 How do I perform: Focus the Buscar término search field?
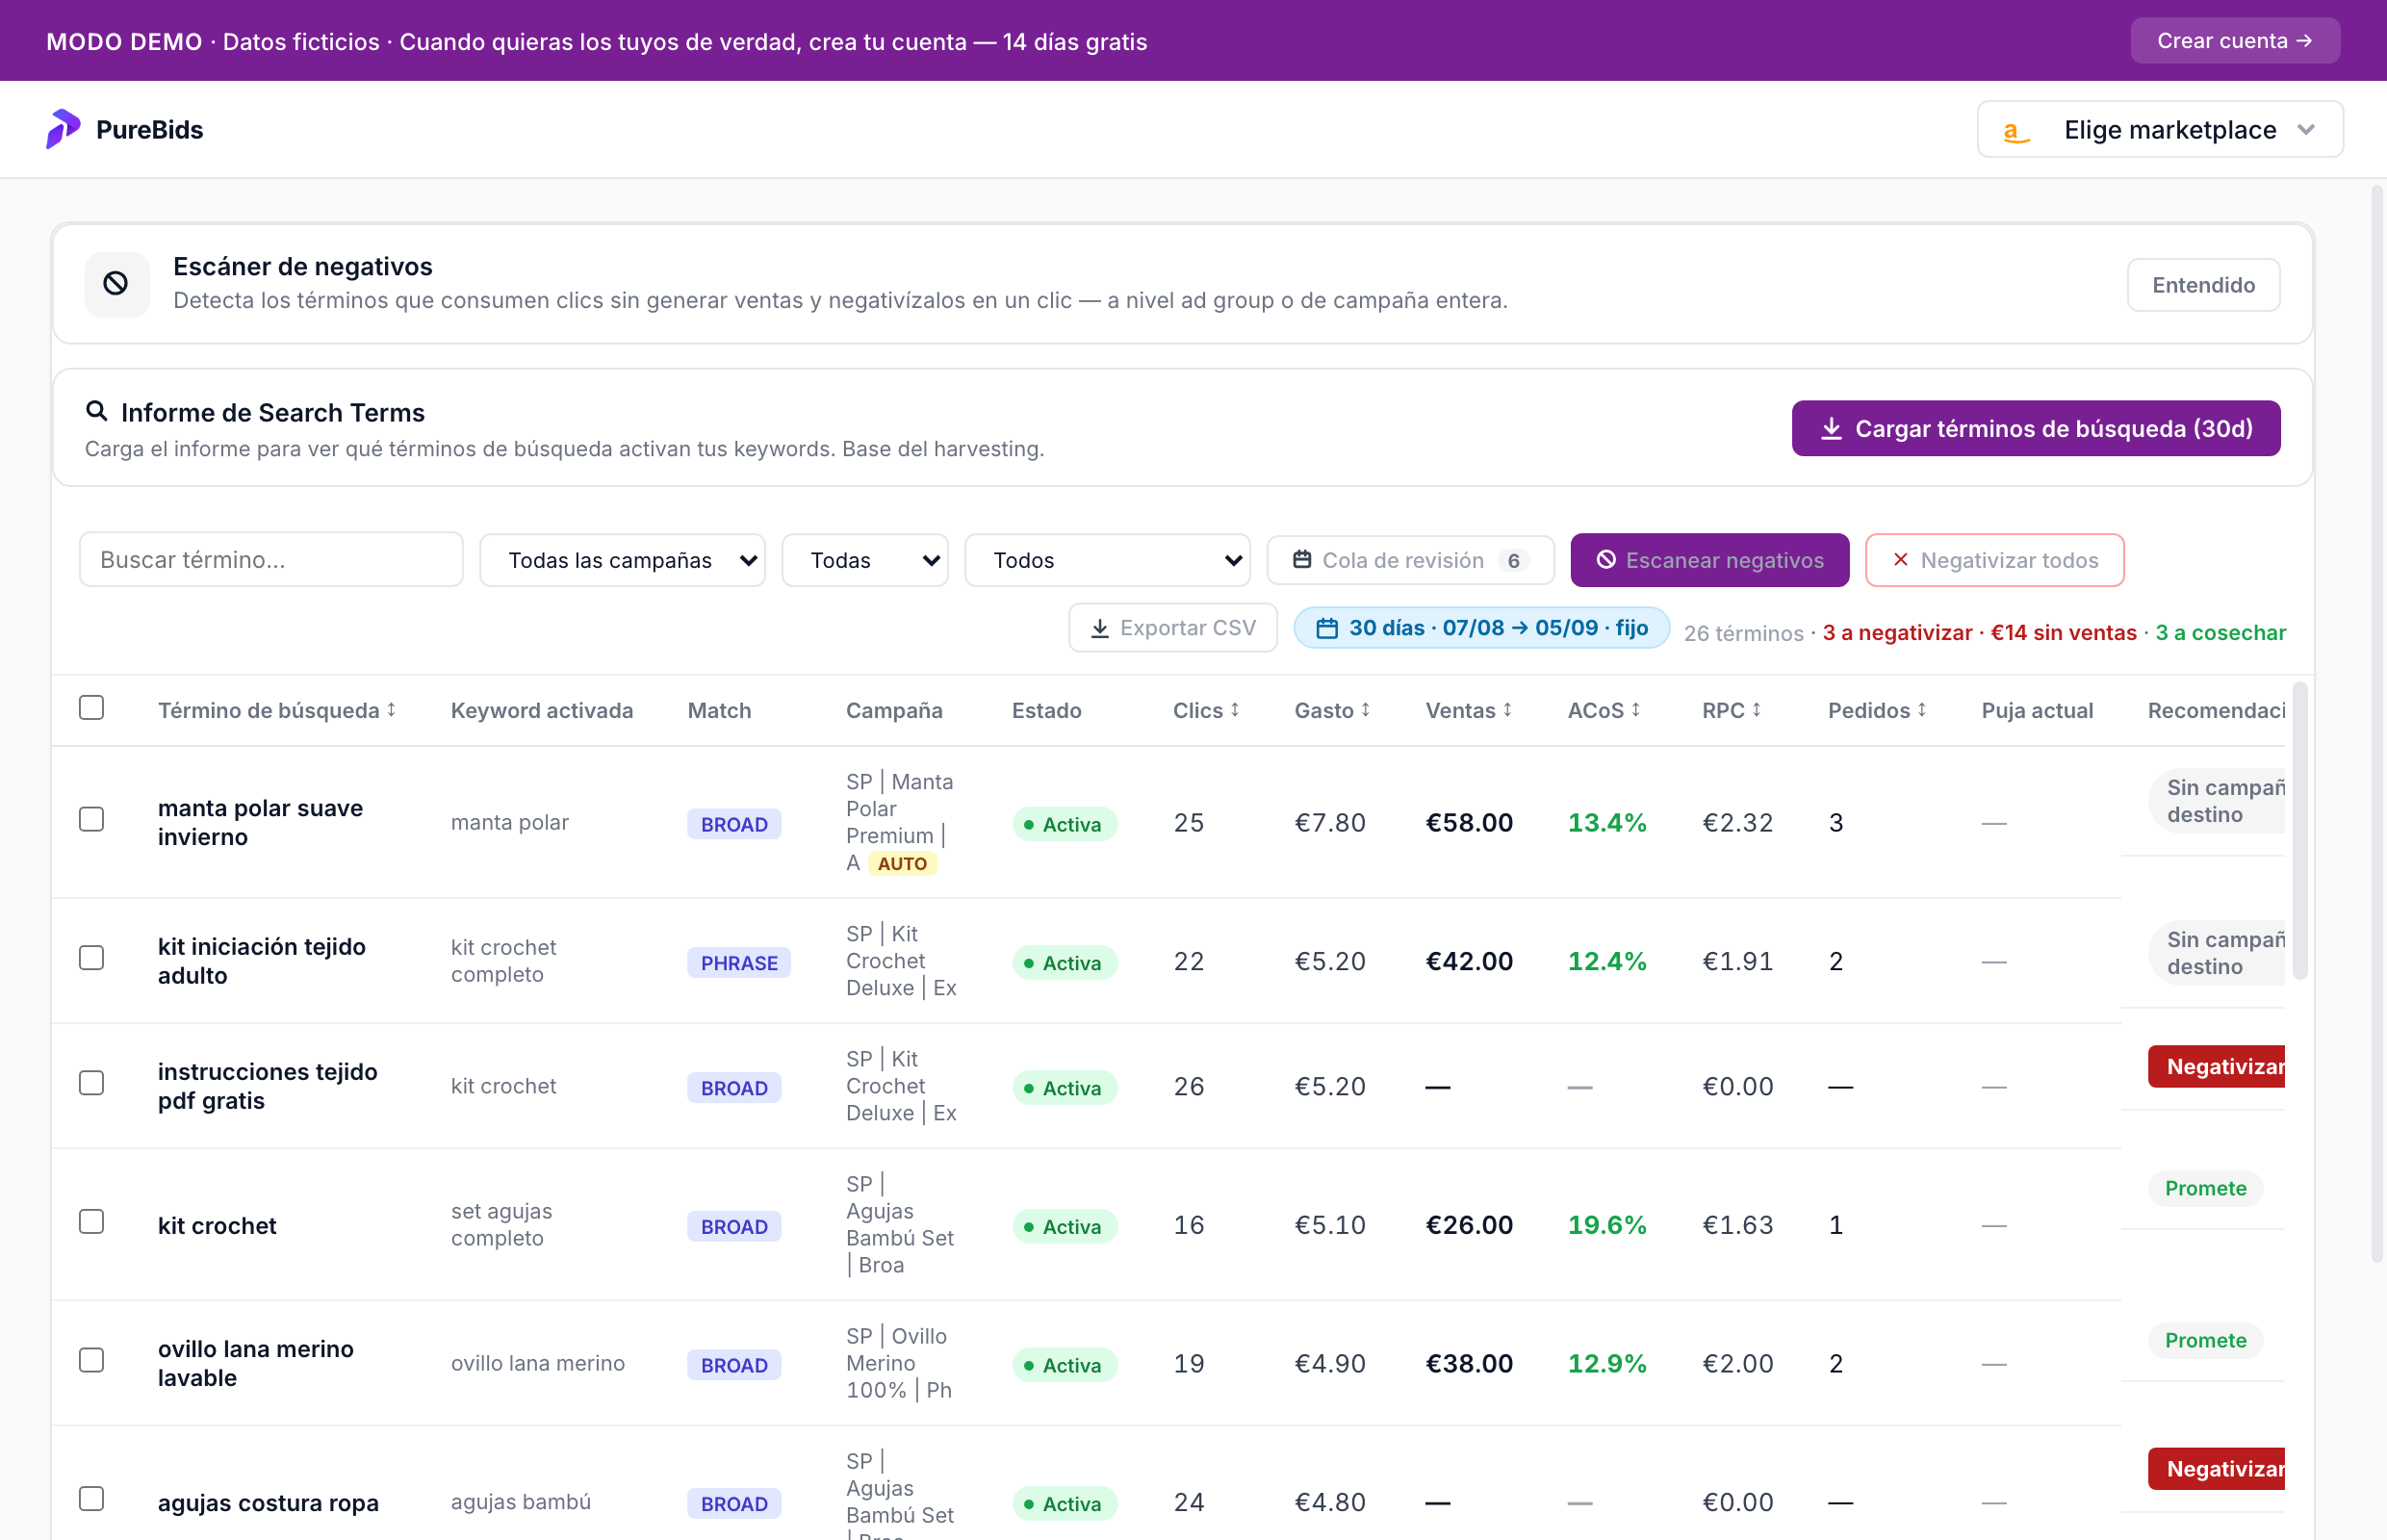271,559
